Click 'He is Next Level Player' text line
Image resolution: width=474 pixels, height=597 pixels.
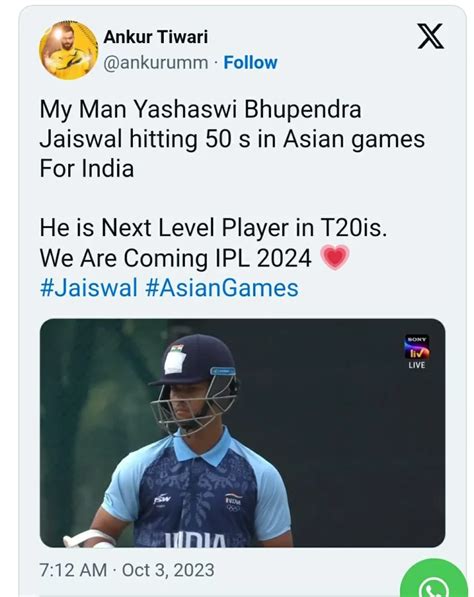pos(213,228)
